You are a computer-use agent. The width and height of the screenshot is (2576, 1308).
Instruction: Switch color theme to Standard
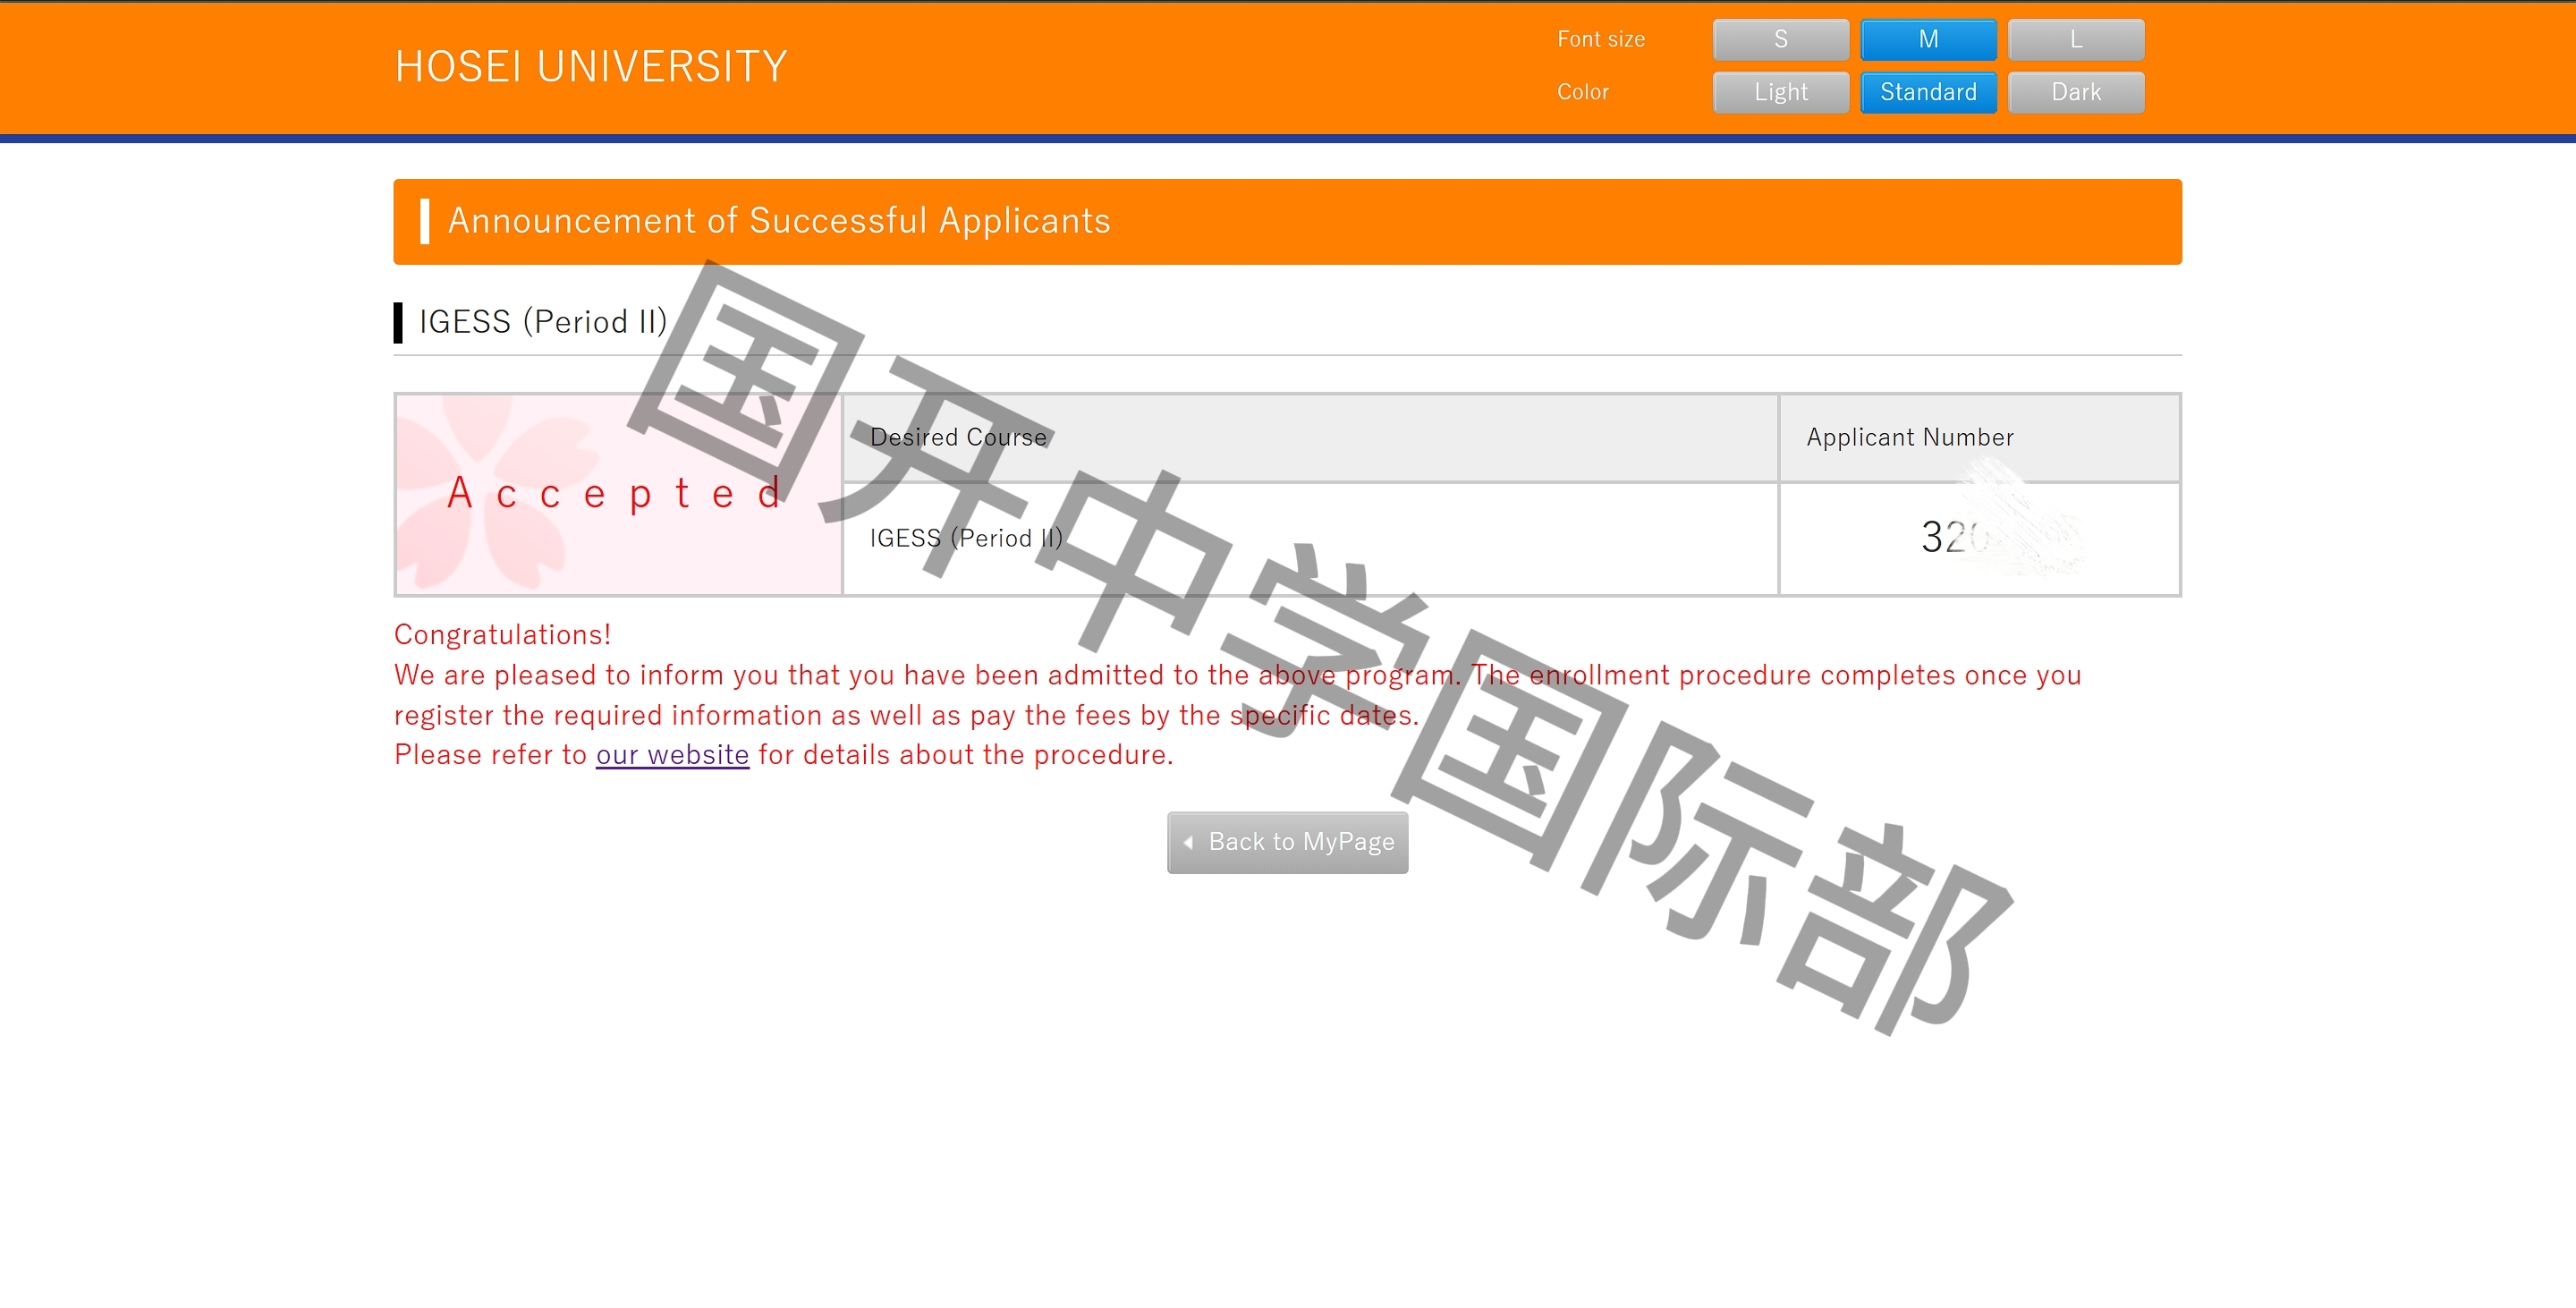(1928, 92)
